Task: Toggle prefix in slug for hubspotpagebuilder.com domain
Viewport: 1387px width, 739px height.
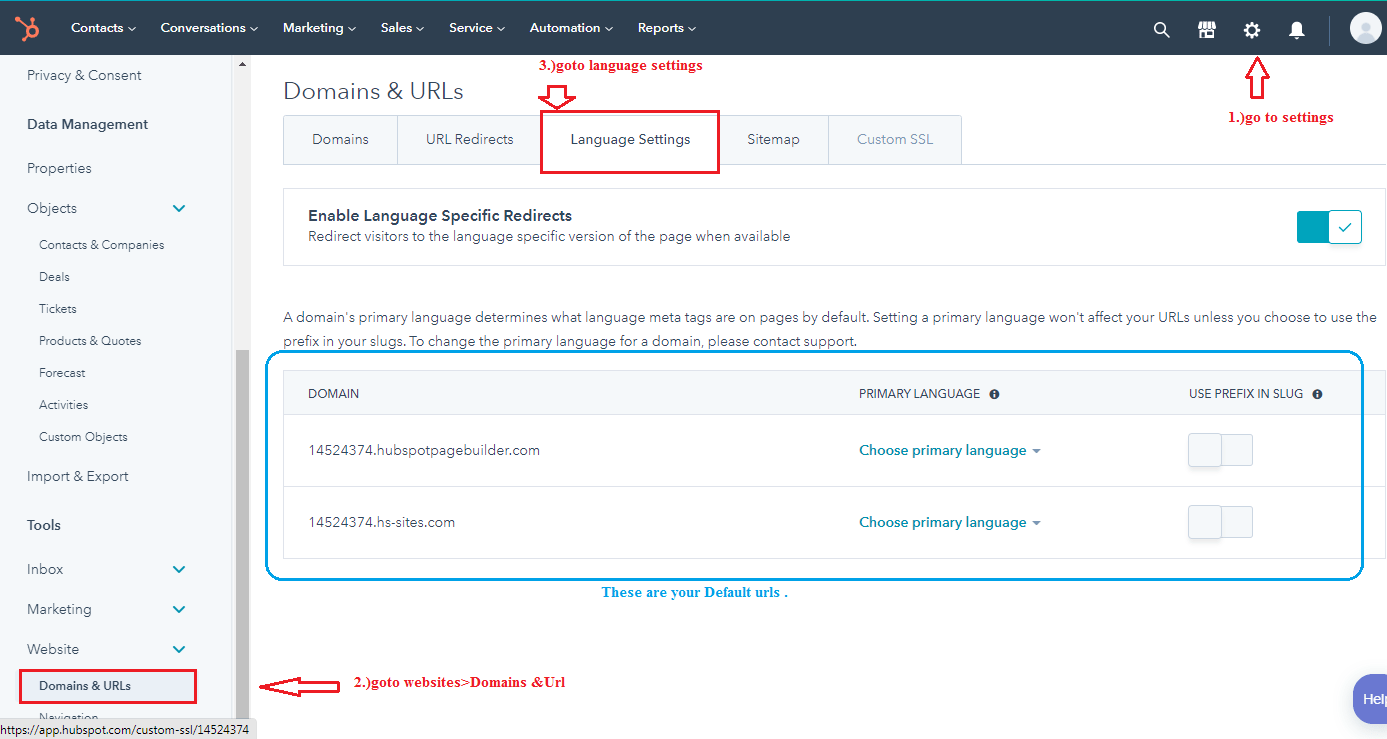Action: click(1220, 449)
